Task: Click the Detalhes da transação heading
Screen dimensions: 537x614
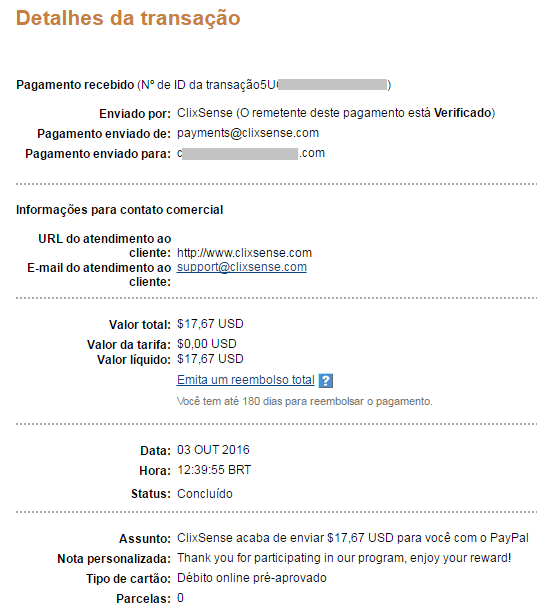Action: click(x=128, y=18)
